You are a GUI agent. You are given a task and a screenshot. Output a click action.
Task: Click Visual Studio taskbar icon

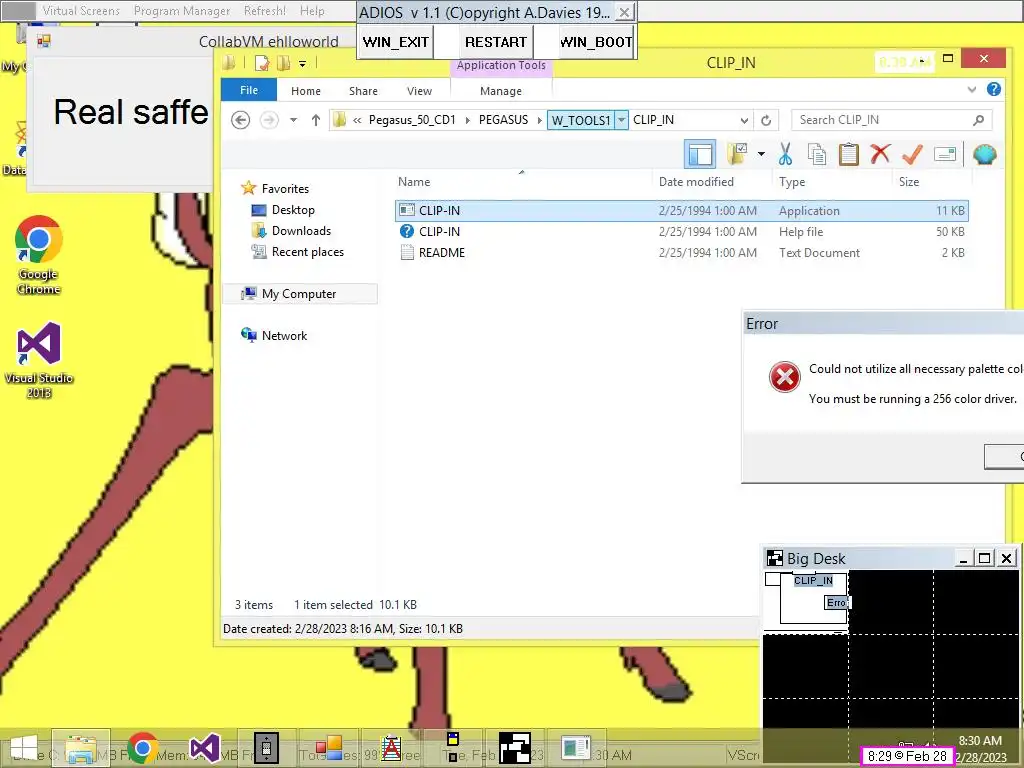coord(204,748)
